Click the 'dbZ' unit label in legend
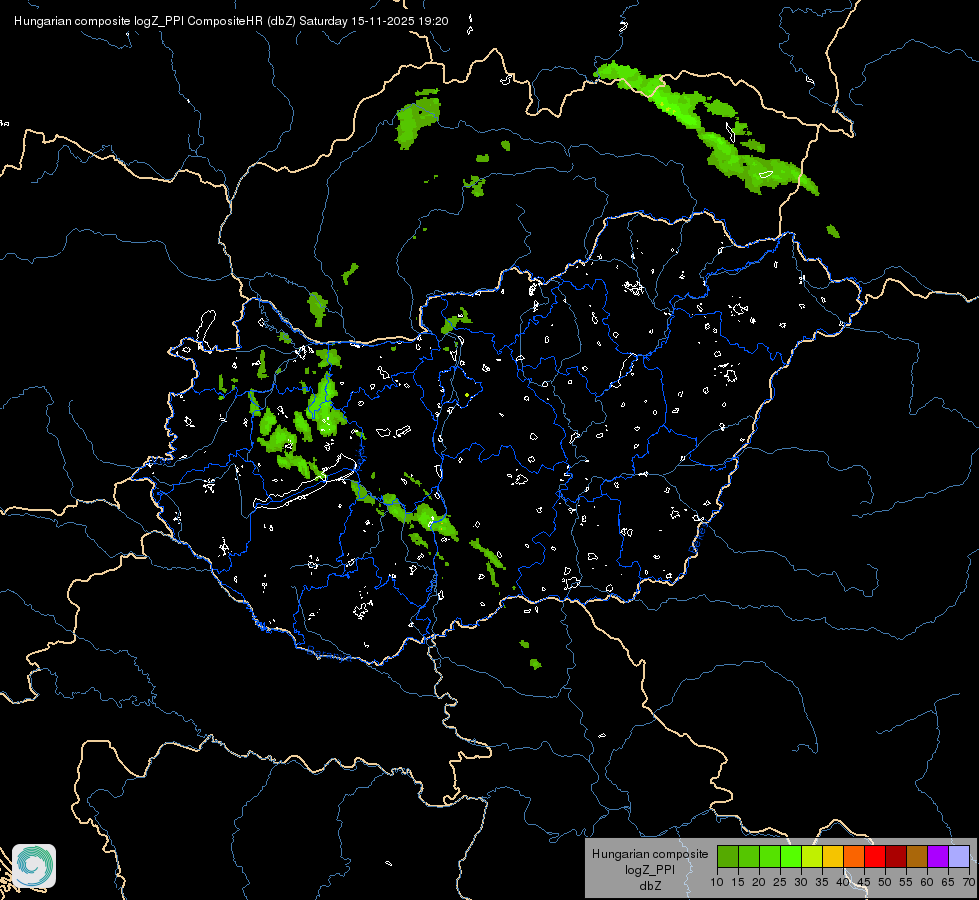Screen dimensions: 979x900 pyautogui.click(x=650, y=886)
